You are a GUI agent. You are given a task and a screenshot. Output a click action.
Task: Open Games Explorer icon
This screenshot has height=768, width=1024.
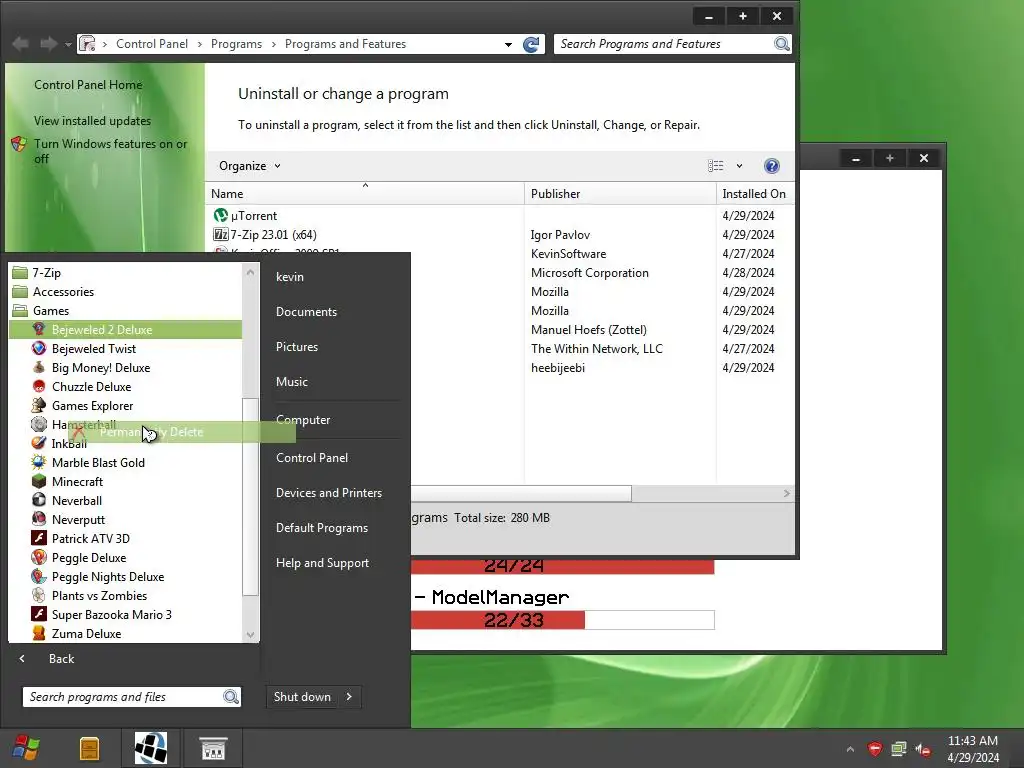tap(39, 406)
